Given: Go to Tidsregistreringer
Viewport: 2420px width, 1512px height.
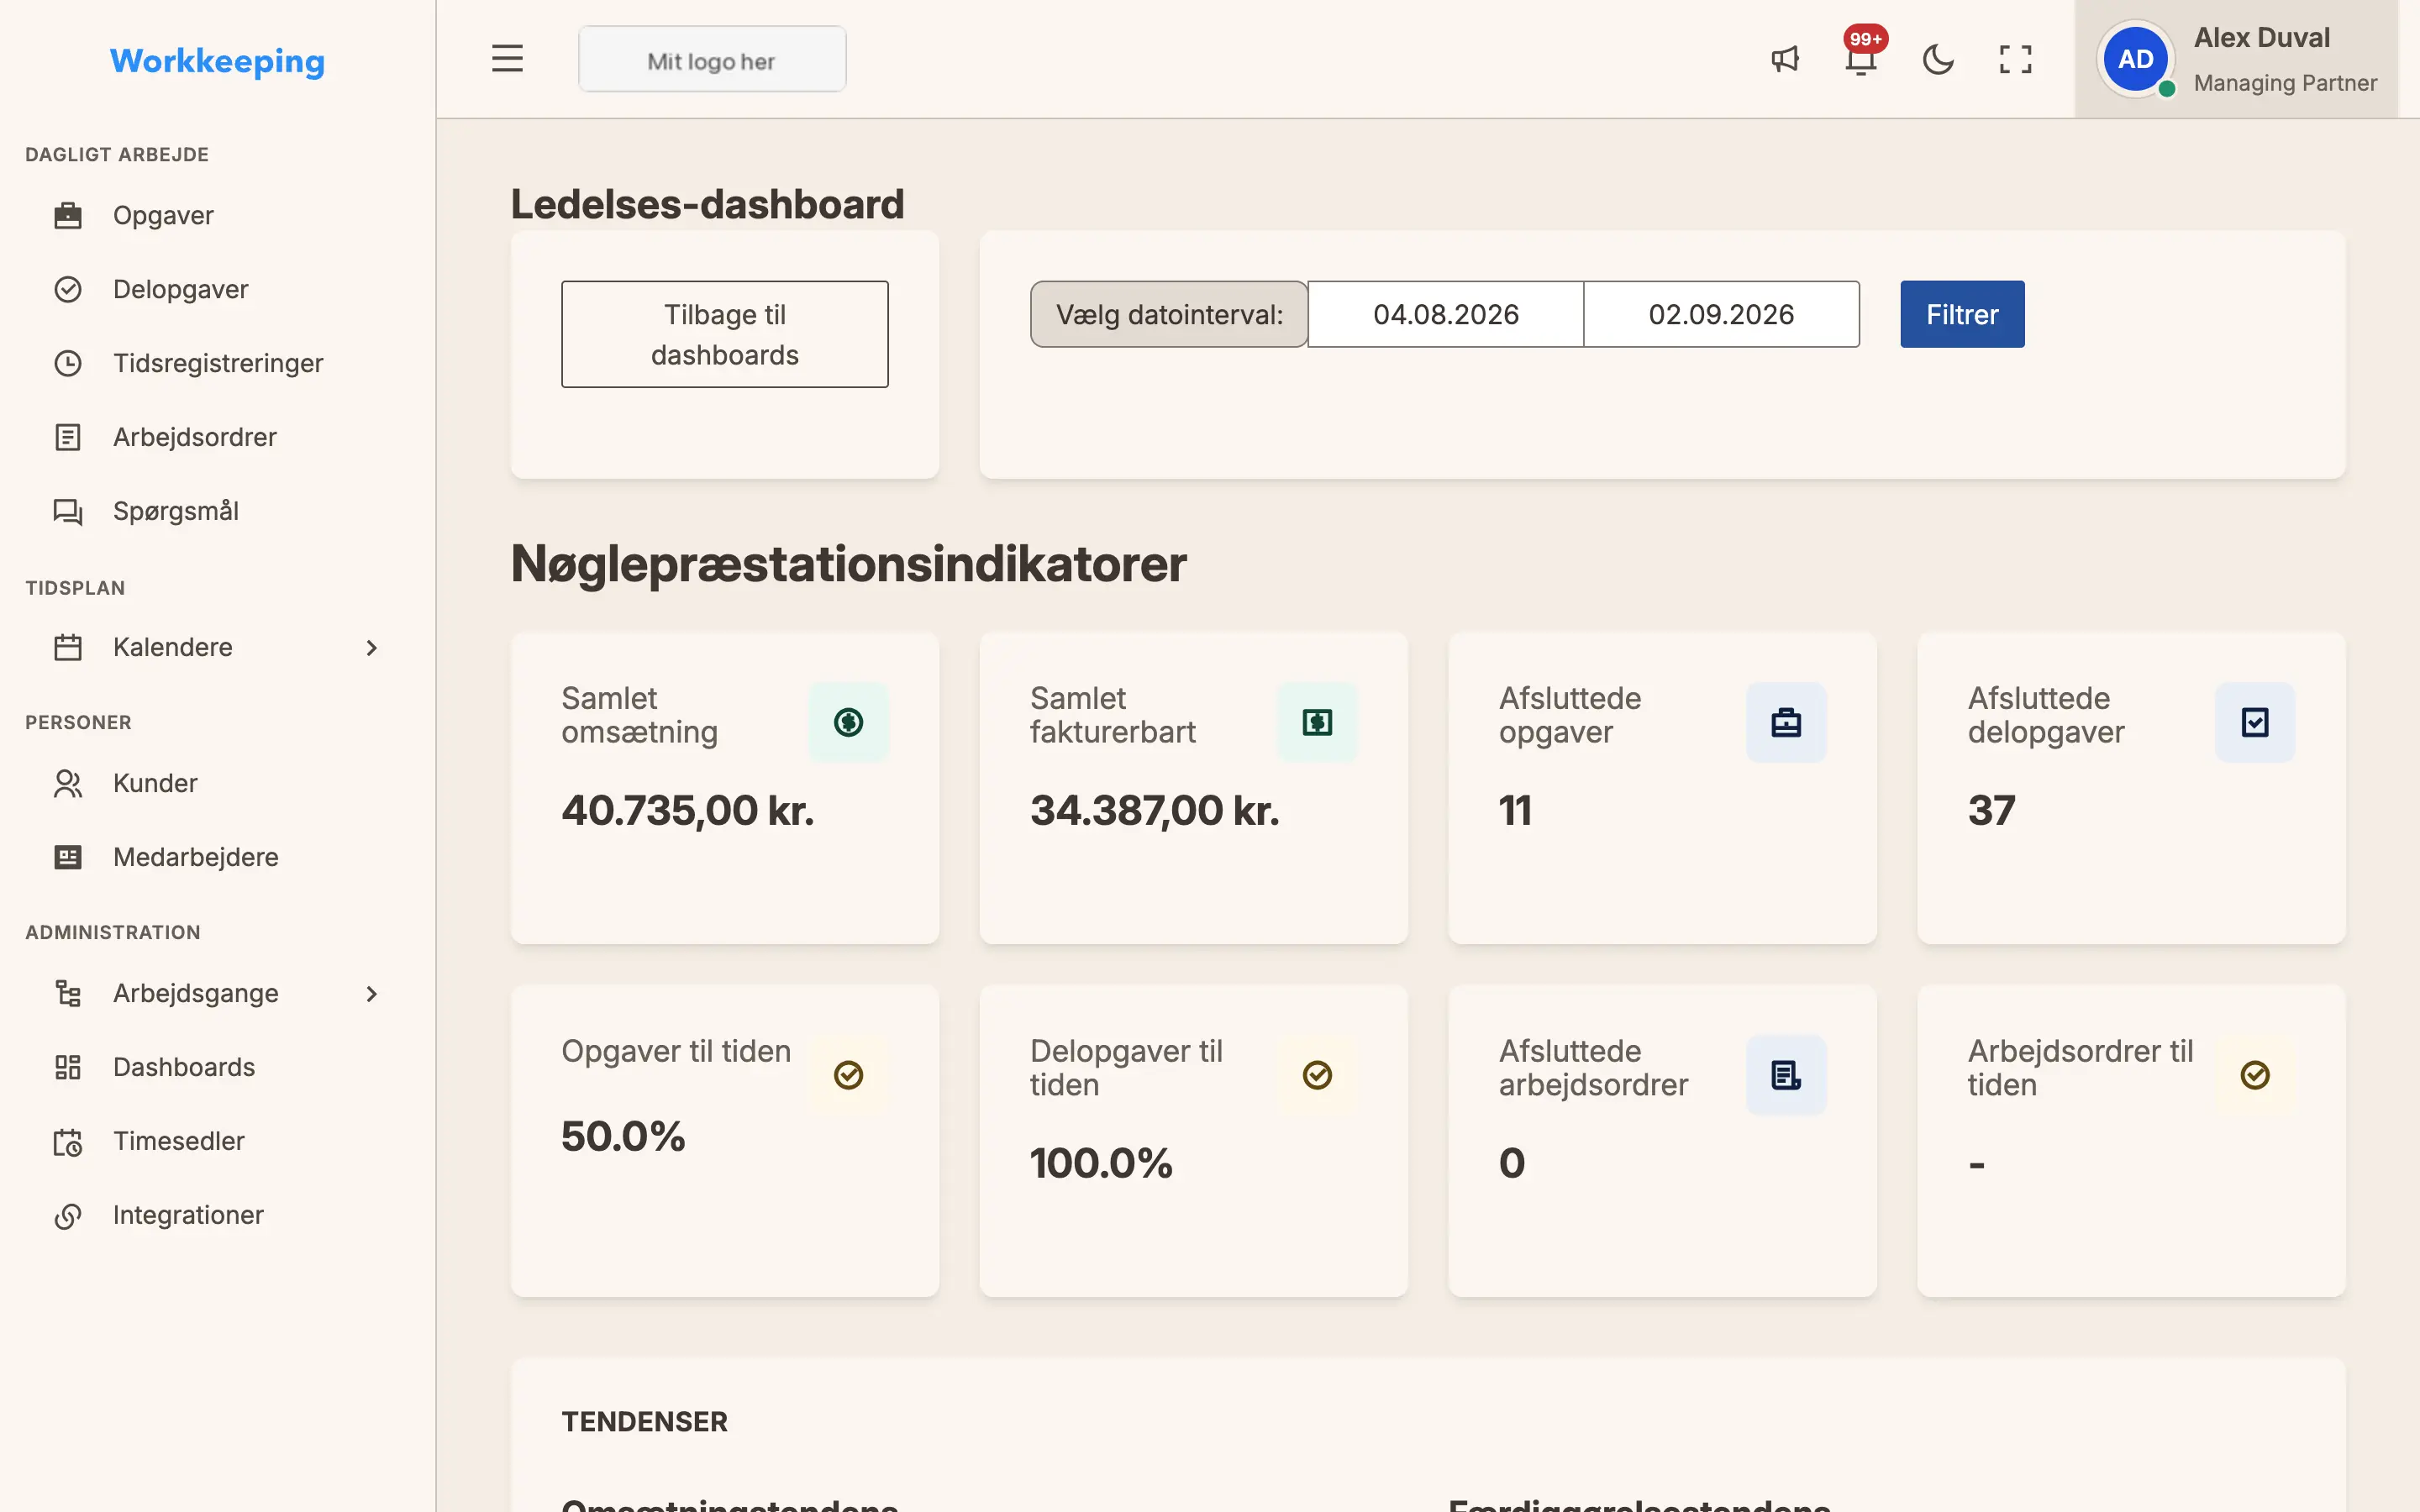Looking at the screenshot, I should point(217,363).
